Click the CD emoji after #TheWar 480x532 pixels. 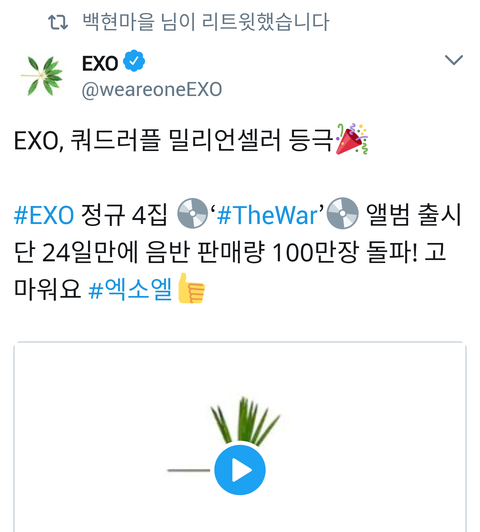[342, 213]
